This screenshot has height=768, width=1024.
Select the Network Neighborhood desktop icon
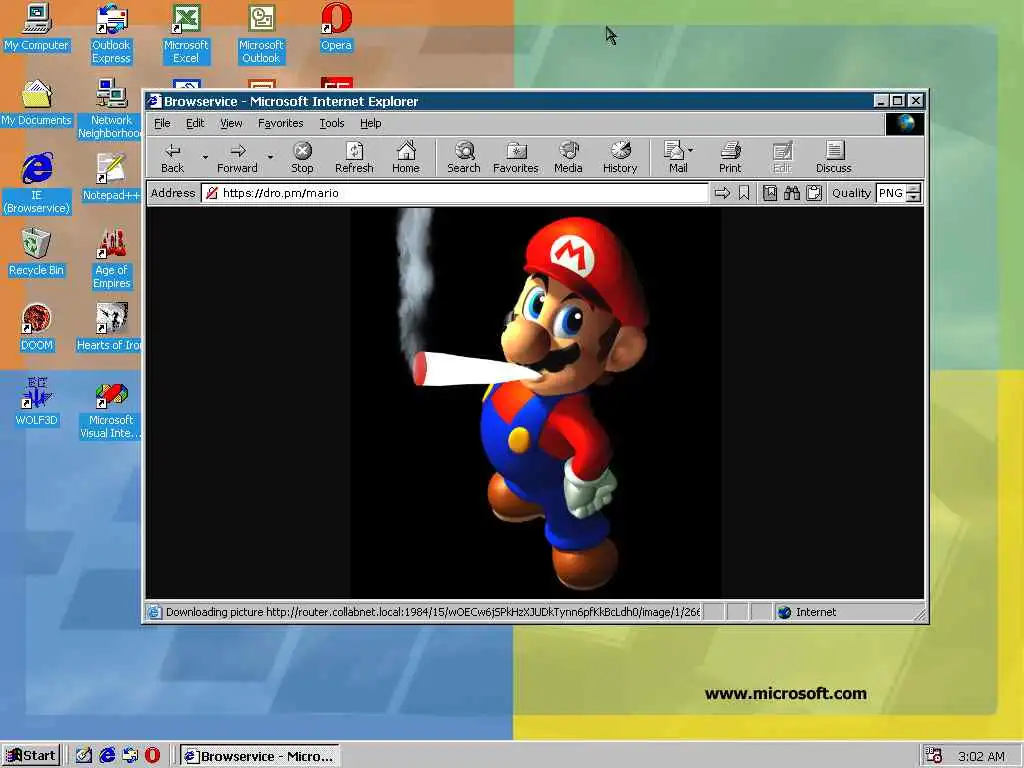[x=110, y=109]
